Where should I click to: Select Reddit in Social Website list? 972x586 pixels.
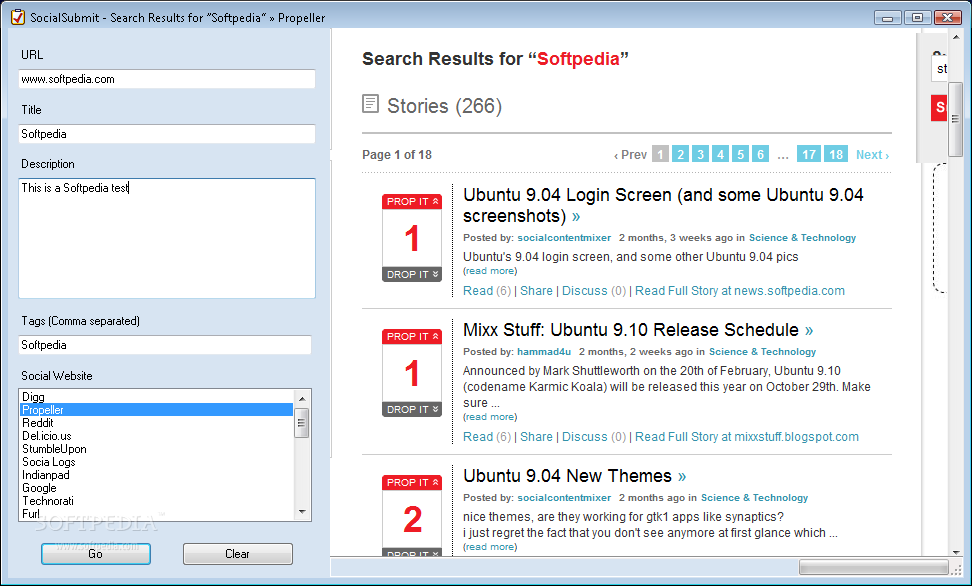(156, 423)
